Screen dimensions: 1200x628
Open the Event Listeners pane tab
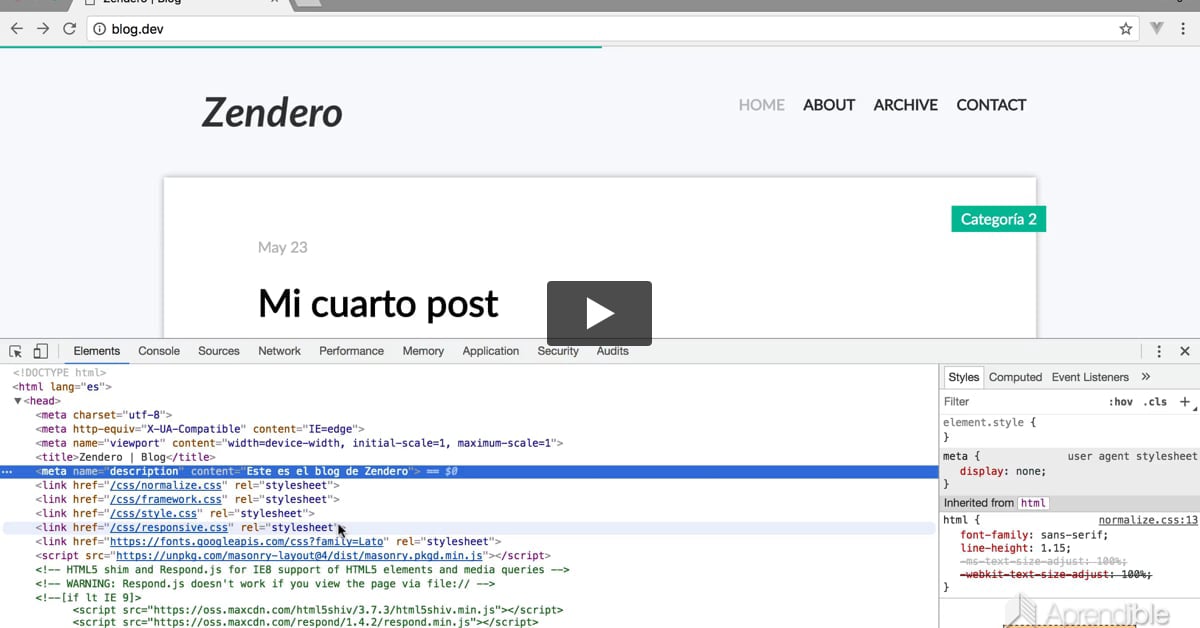pos(1090,377)
